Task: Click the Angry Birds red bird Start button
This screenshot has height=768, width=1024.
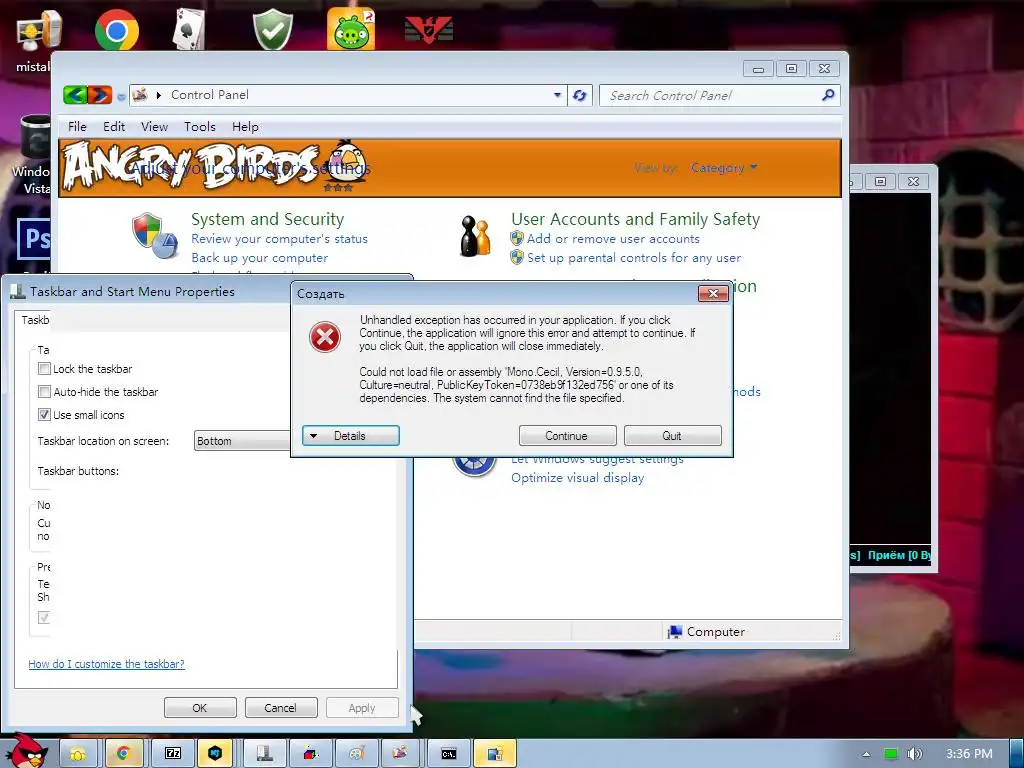Action: coord(26,751)
